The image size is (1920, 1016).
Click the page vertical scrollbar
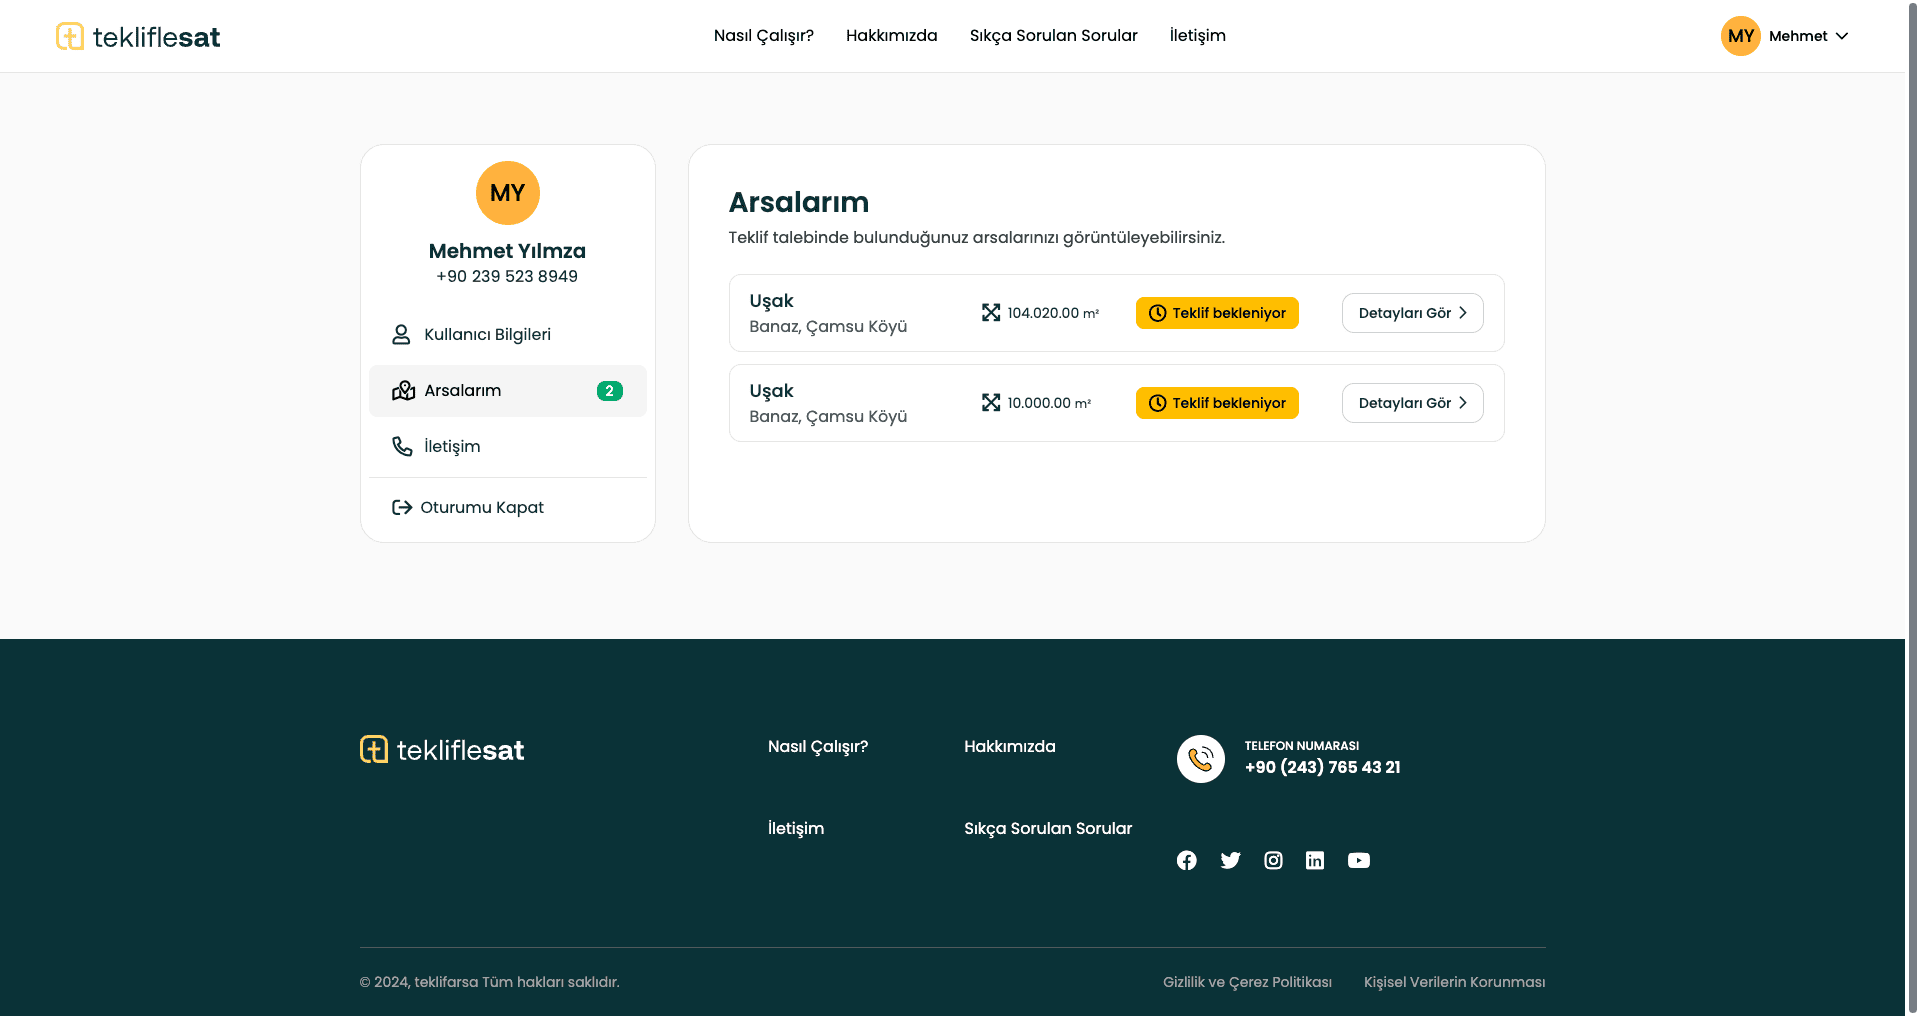[1912, 400]
